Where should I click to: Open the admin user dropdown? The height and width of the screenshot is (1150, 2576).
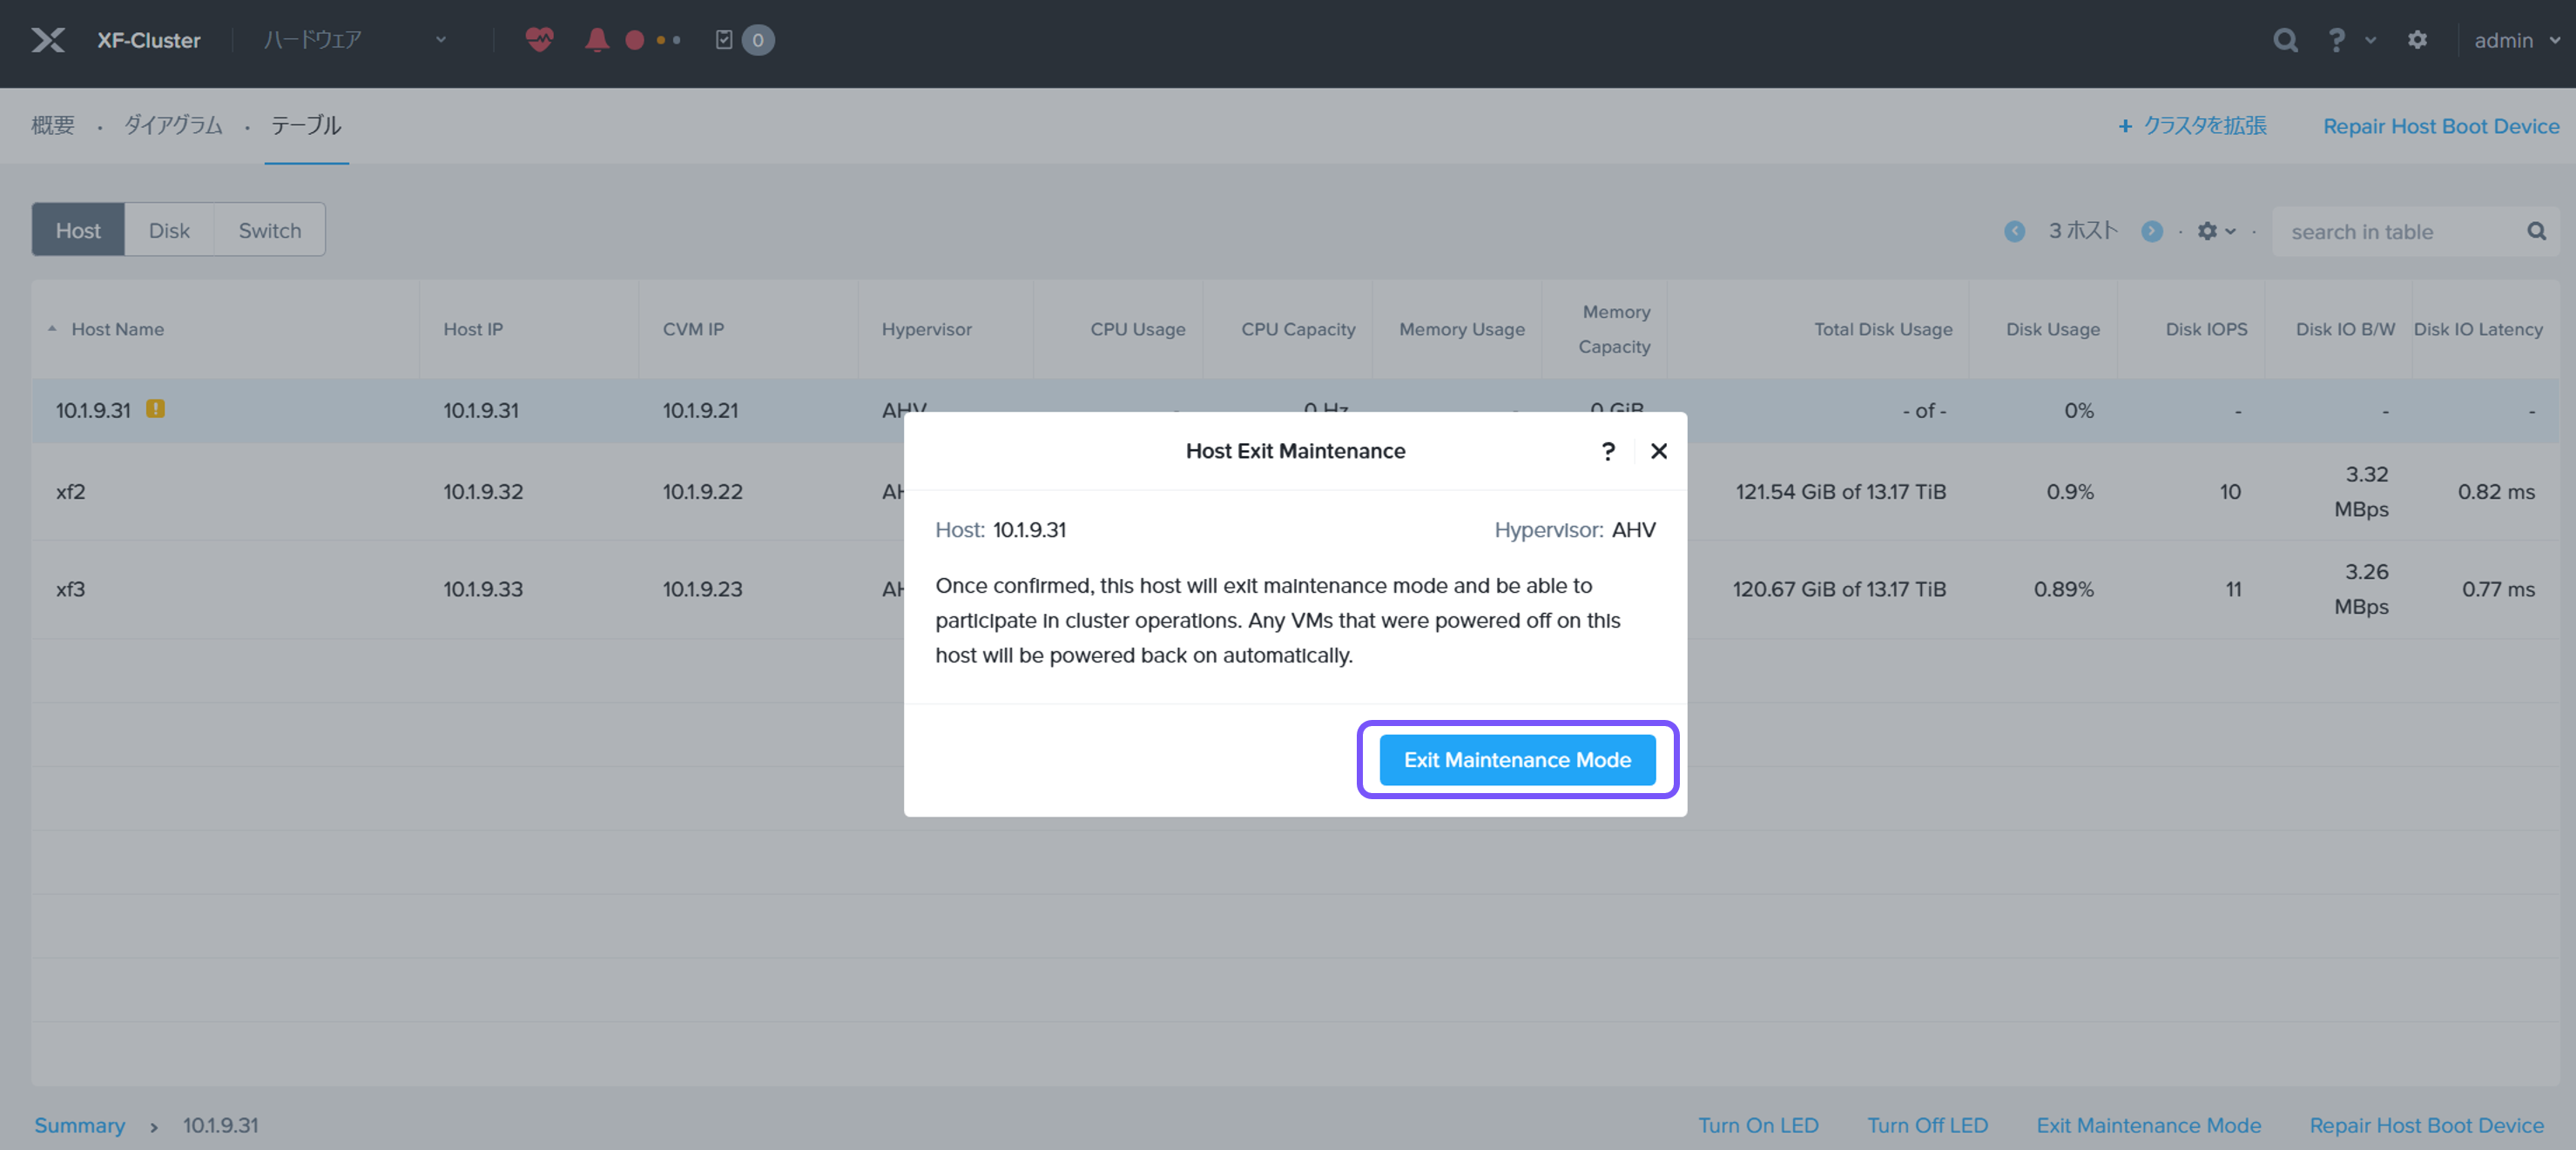point(2515,40)
